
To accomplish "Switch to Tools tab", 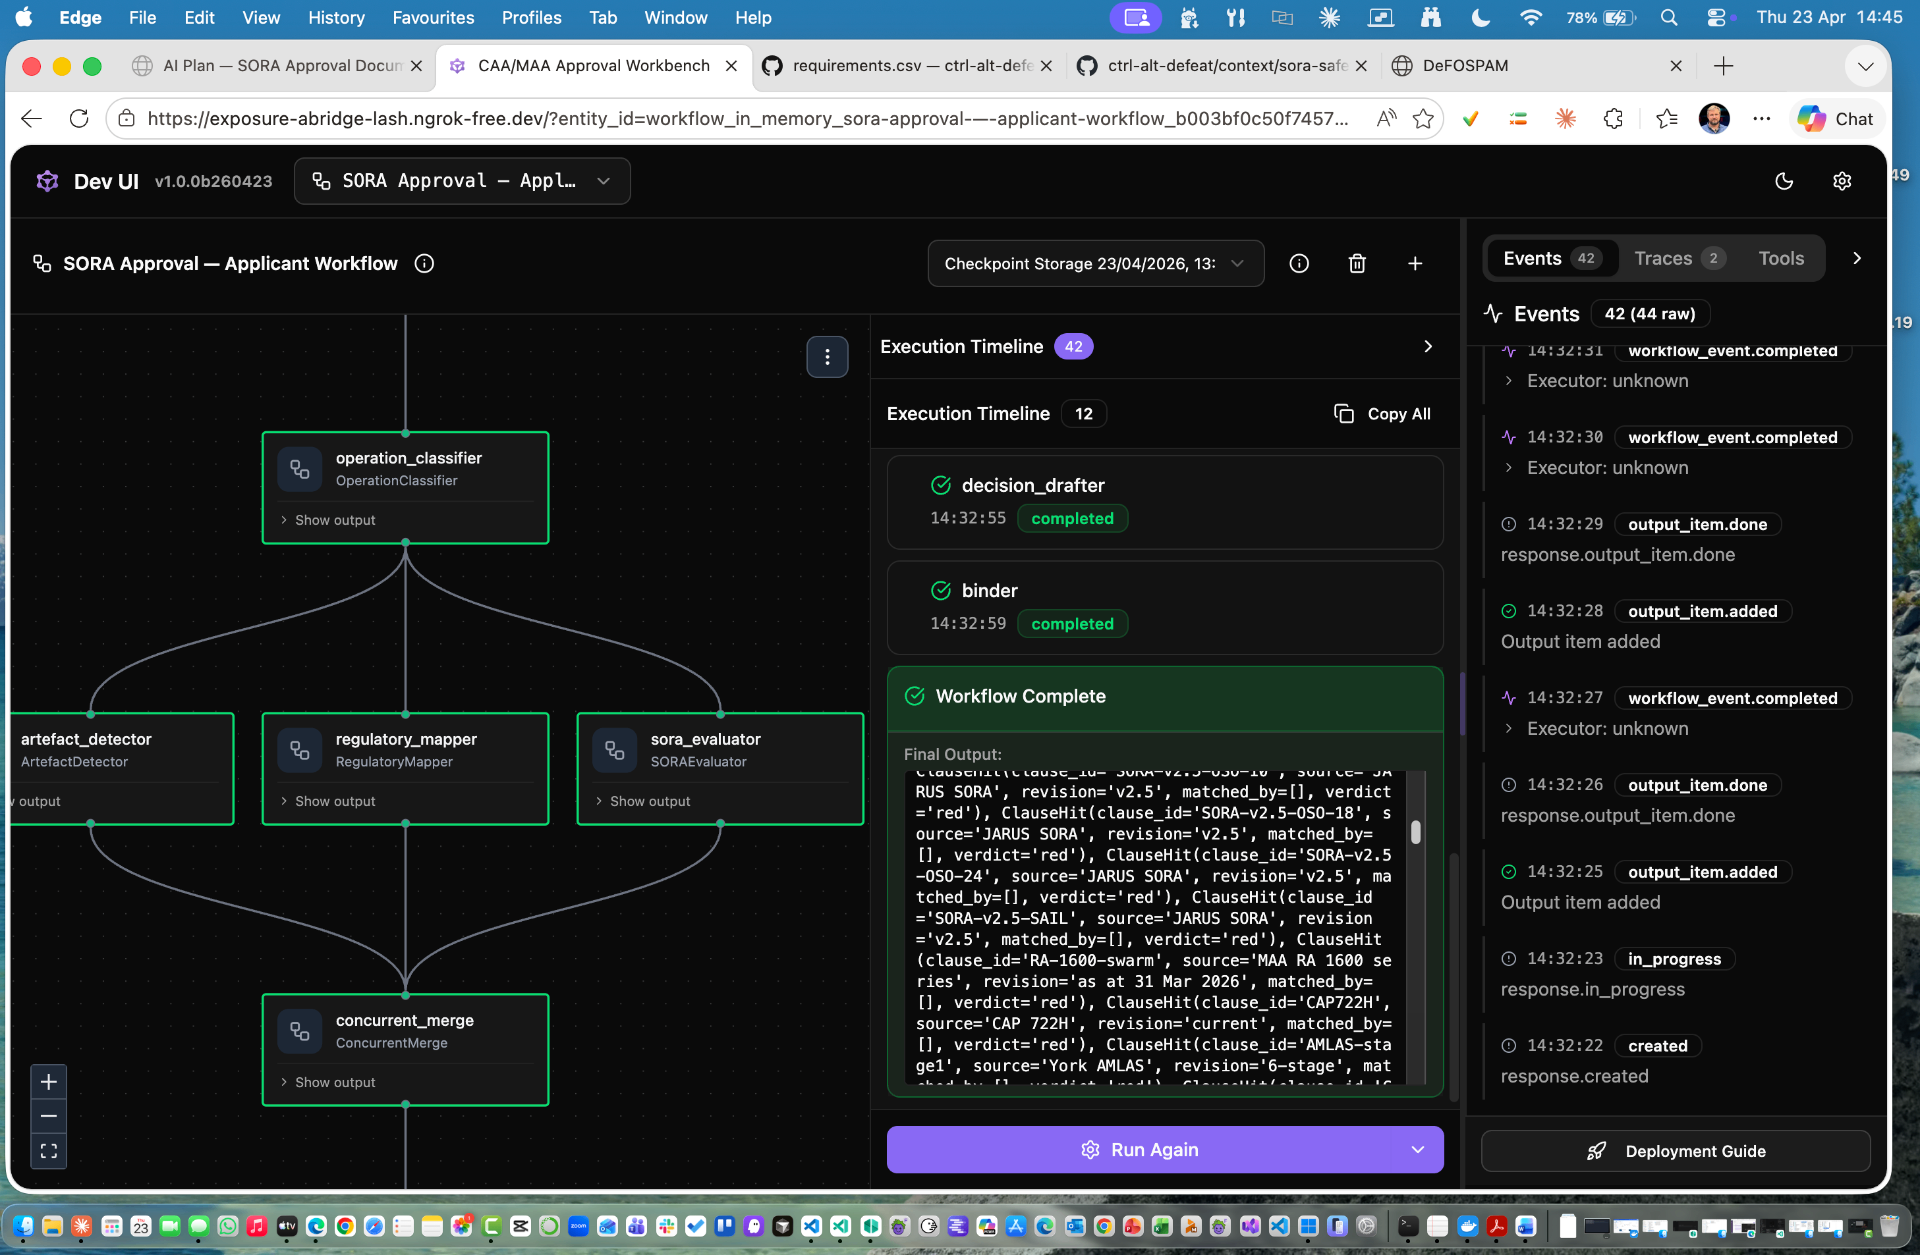I will pos(1781,258).
